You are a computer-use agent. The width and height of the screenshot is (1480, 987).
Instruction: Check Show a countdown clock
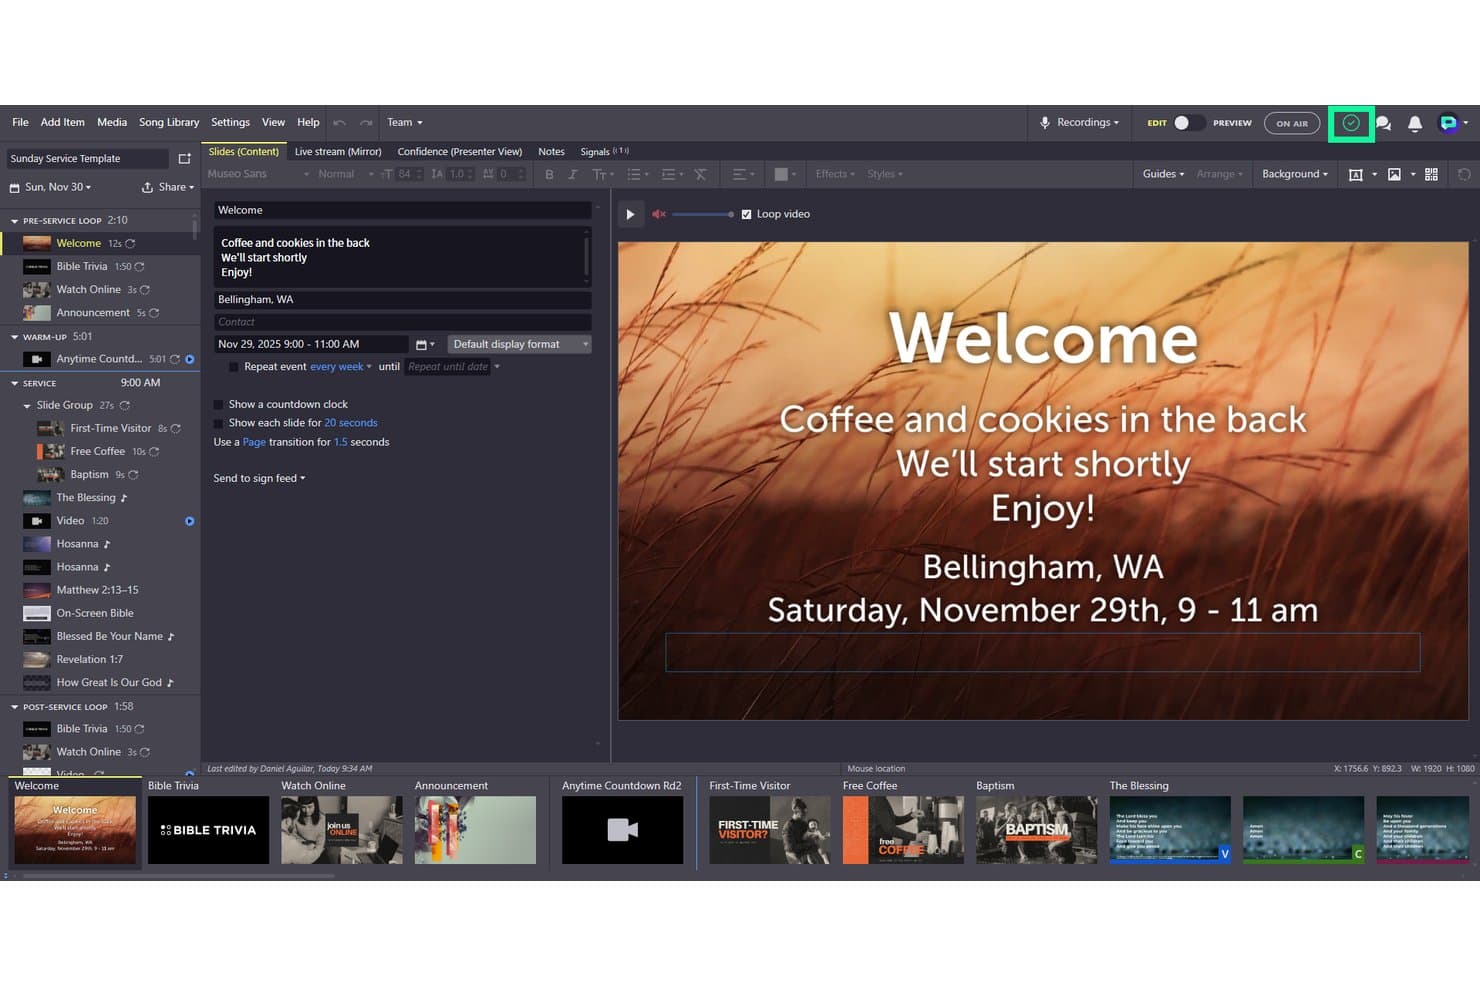(218, 404)
